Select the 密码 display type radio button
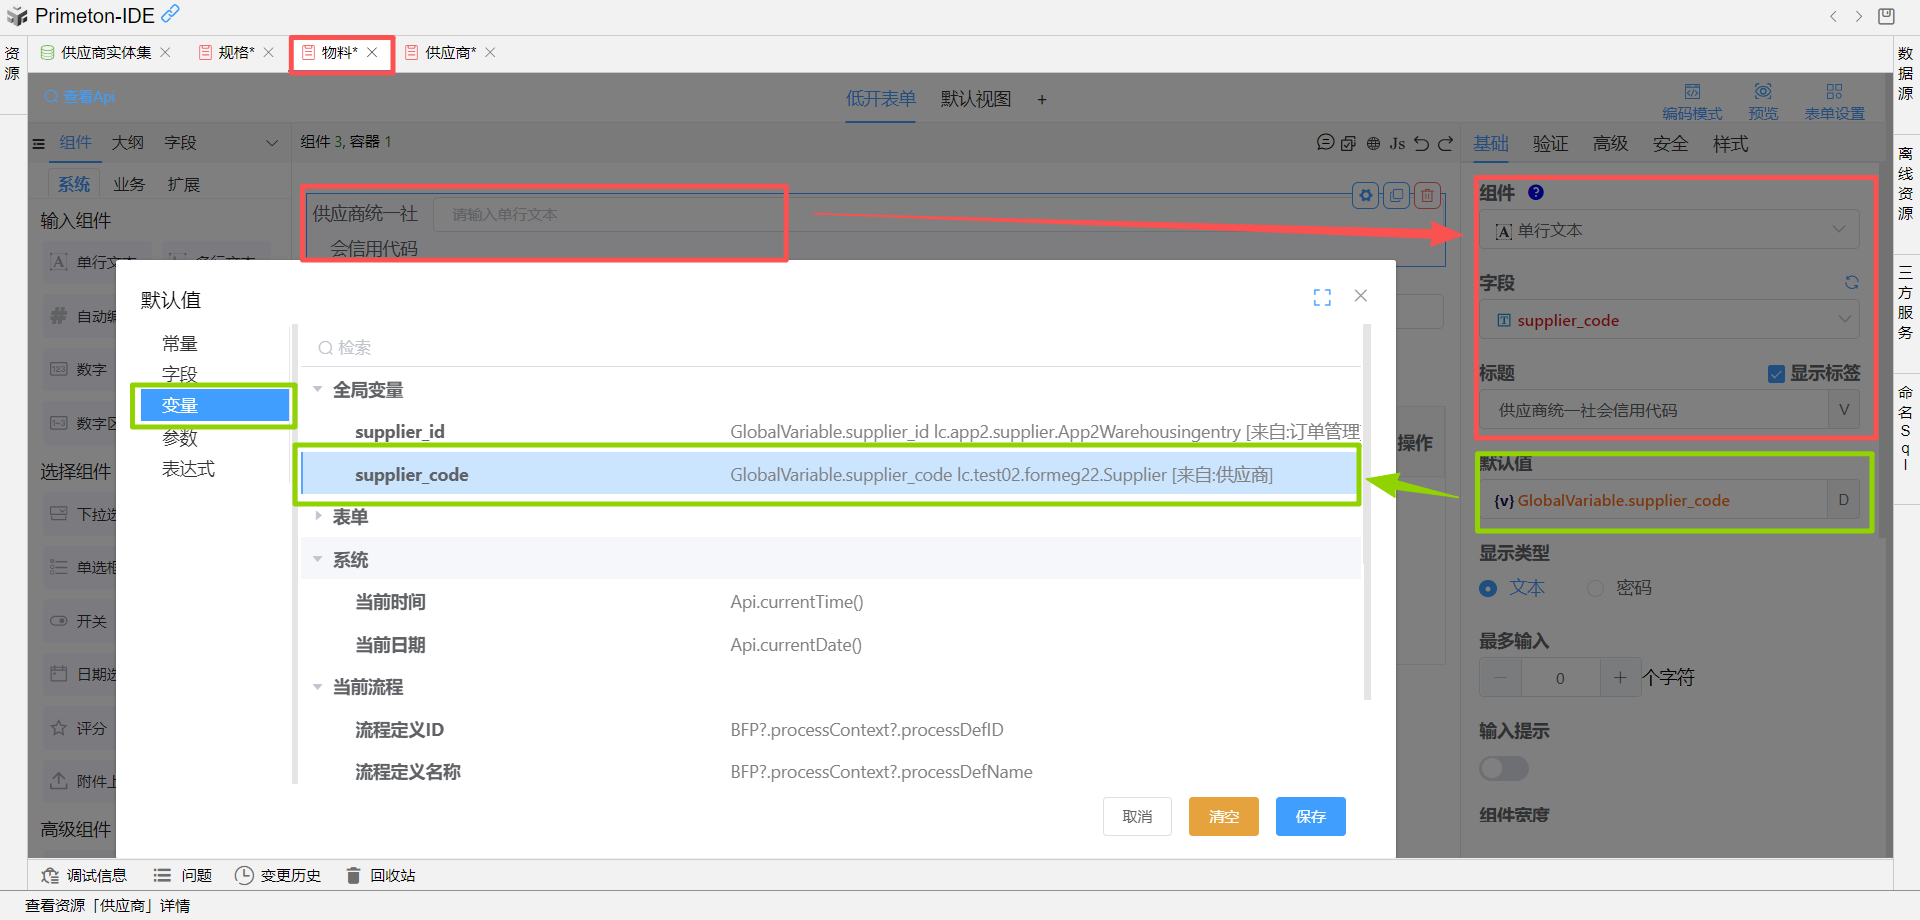The width and height of the screenshot is (1920, 920). [x=1596, y=588]
